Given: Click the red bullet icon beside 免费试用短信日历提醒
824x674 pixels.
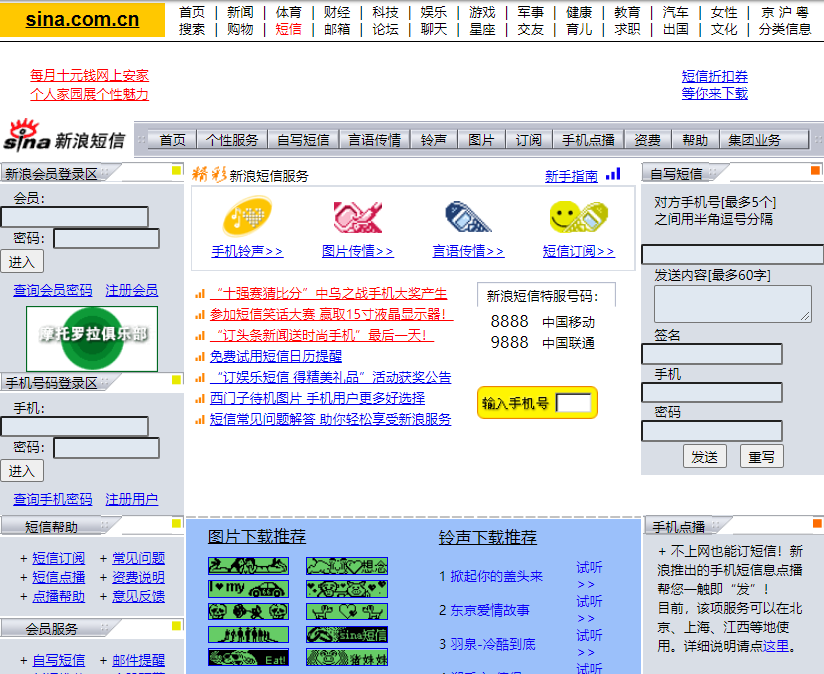Looking at the screenshot, I should click(x=197, y=353).
